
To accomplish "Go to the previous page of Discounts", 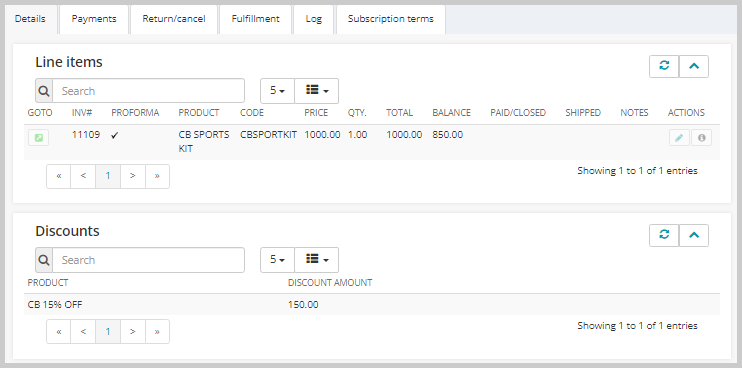I will pos(83,332).
